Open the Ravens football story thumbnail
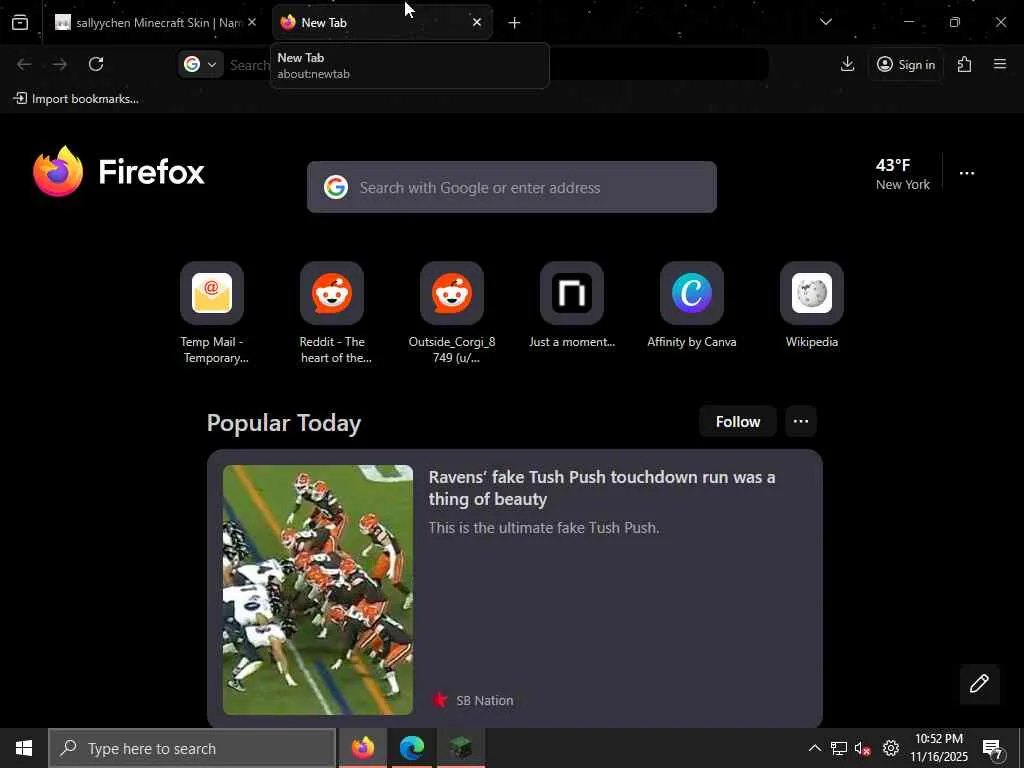Image resolution: width=1024 pixels, height=768 pixels. pyautogui.click(x=318, y=590)
